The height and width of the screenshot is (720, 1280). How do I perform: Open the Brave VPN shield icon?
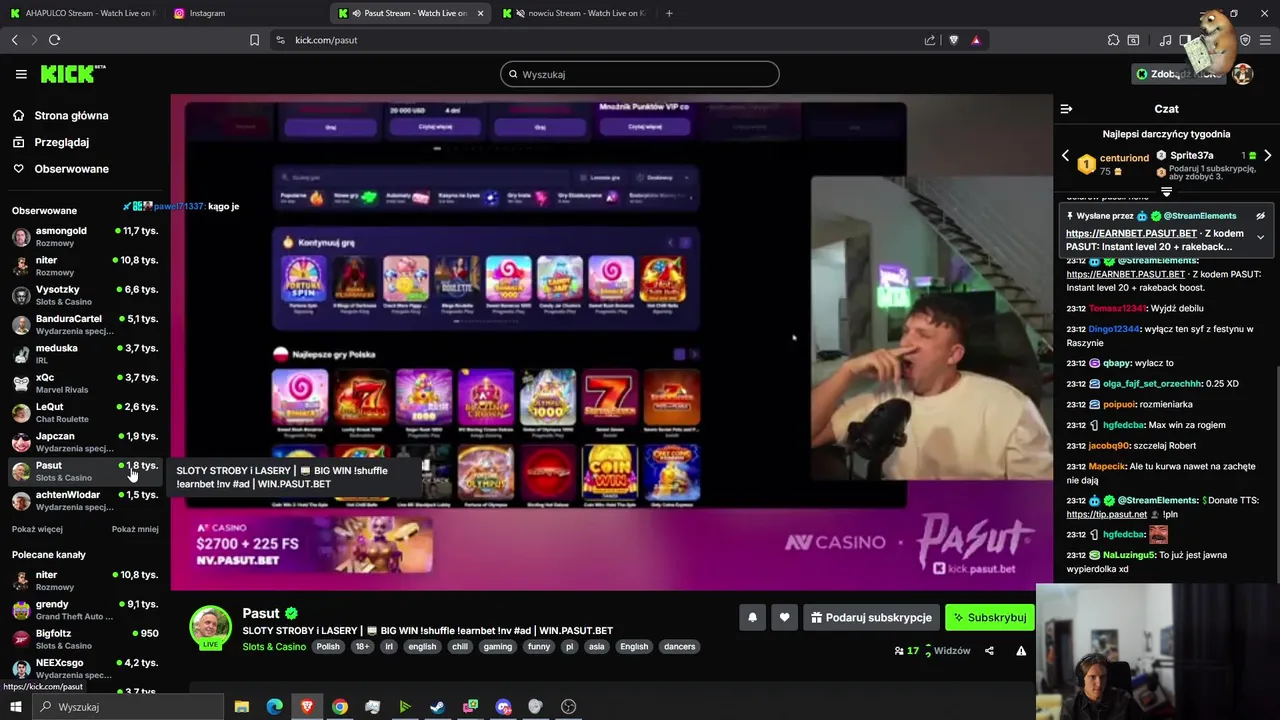point(1245,40)
